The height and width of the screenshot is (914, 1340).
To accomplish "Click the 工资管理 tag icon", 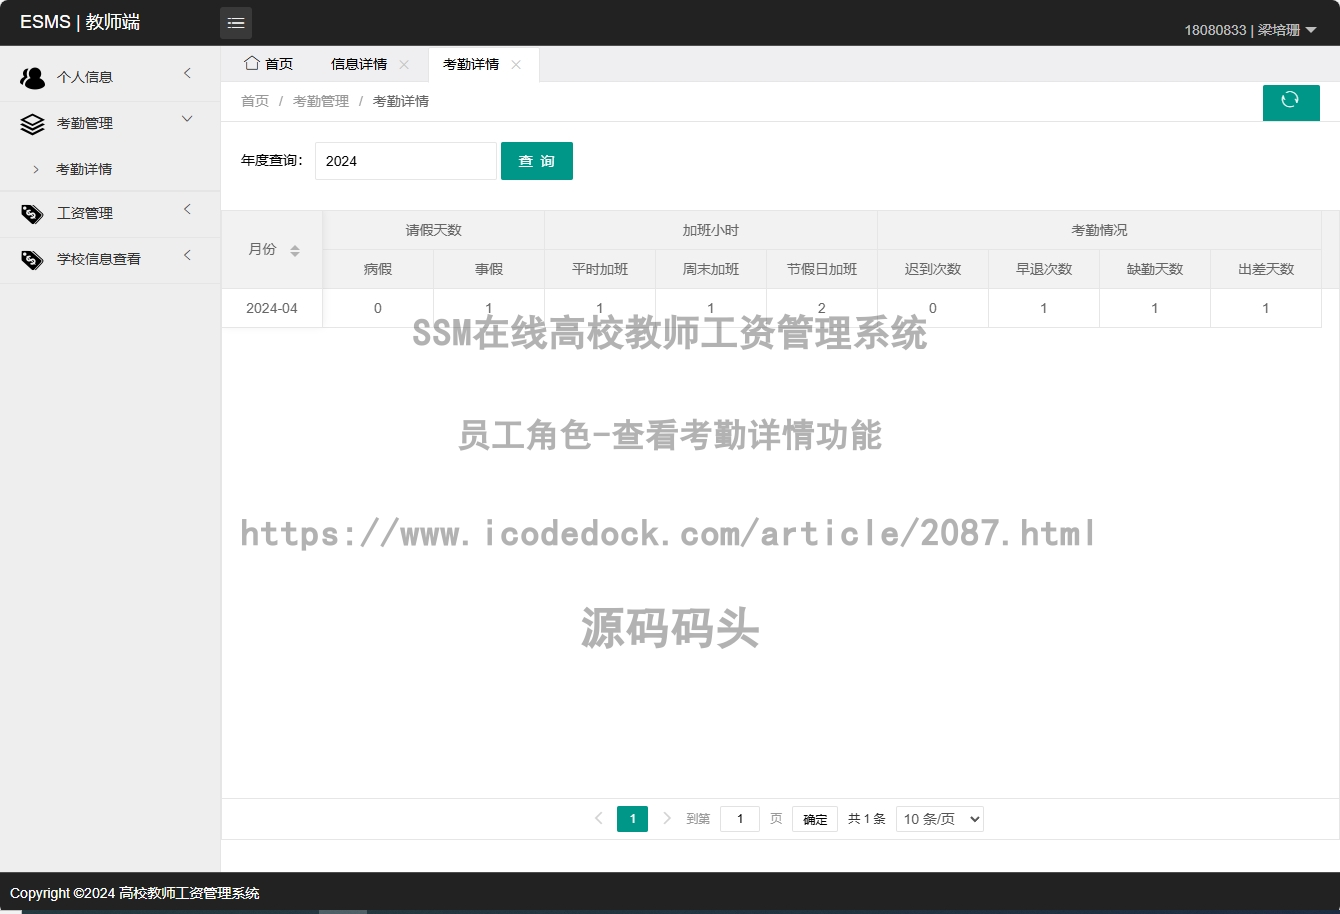I will pos(33,213).
